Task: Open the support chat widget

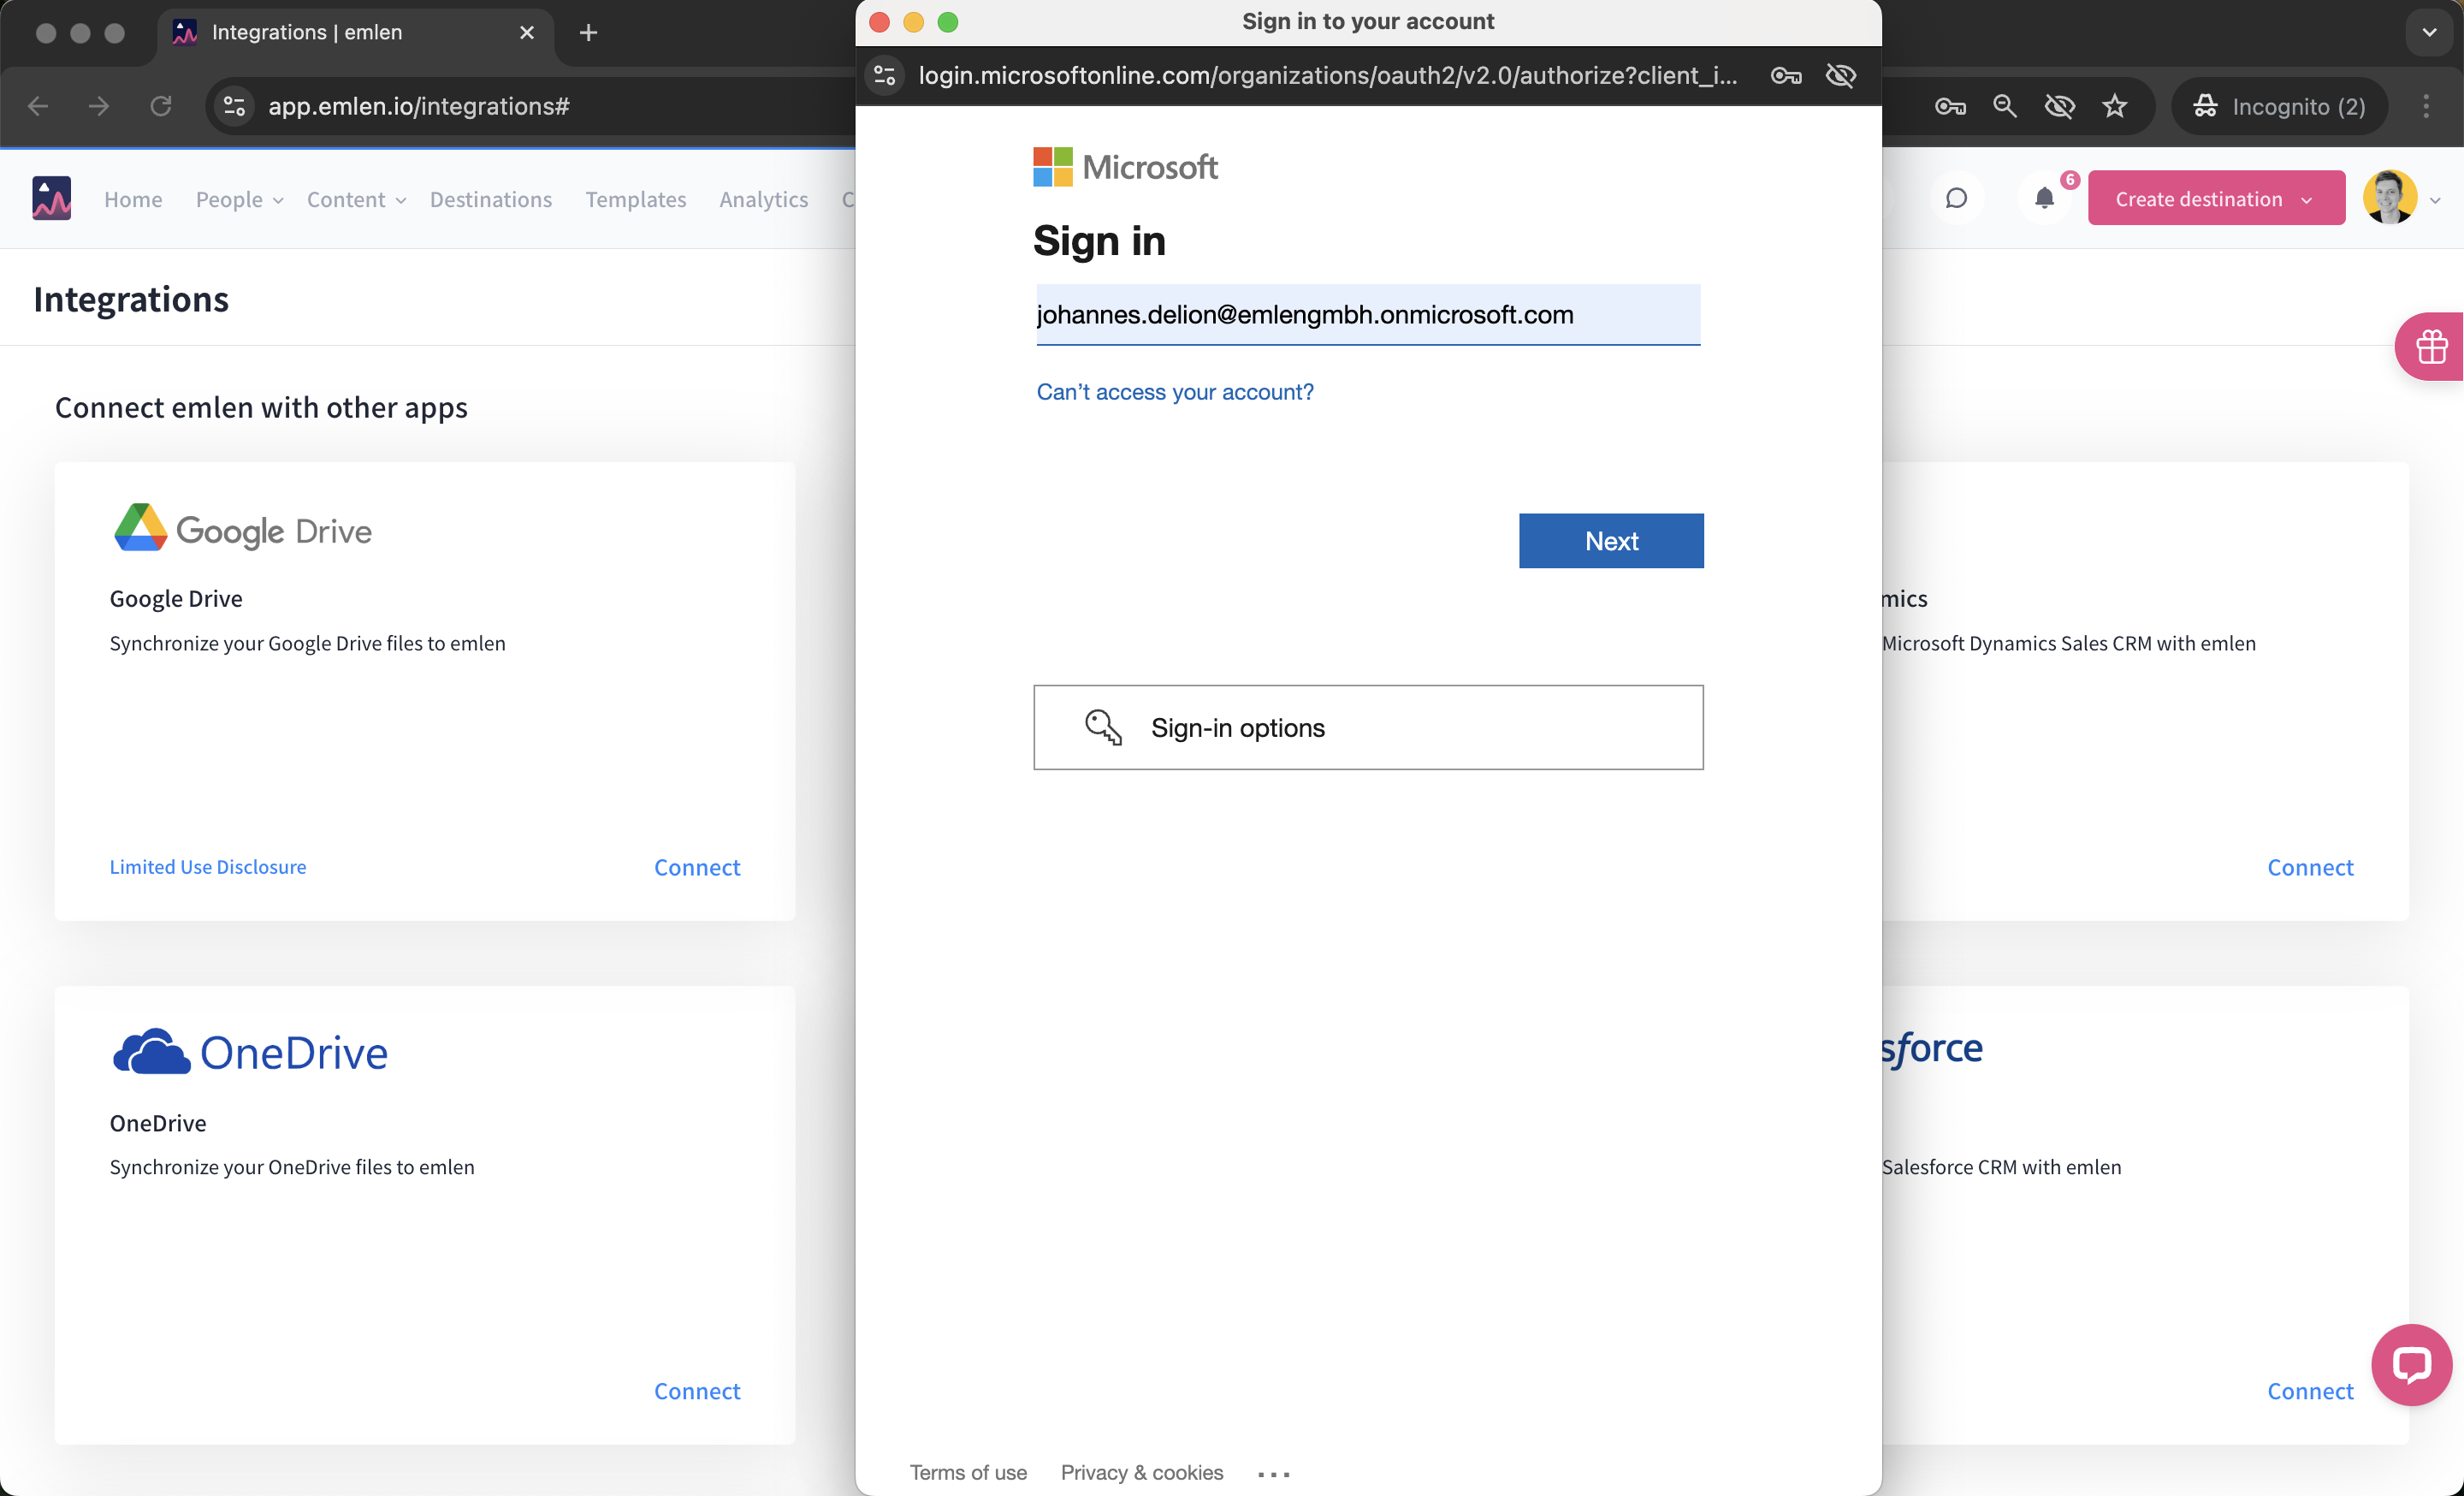Action: tap(2411, 1364)
